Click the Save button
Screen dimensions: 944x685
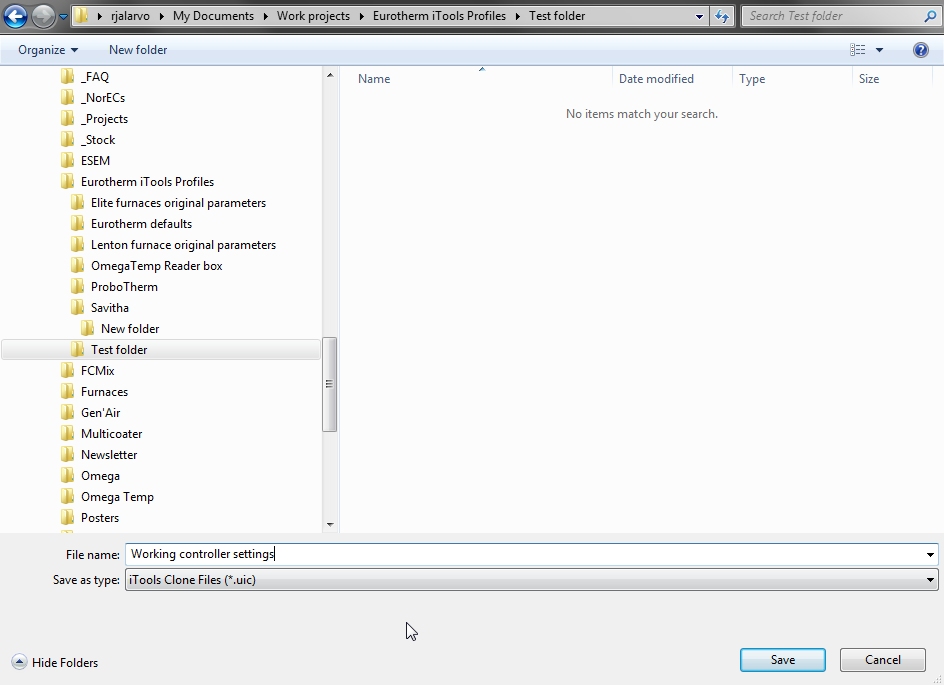point(783,660)
